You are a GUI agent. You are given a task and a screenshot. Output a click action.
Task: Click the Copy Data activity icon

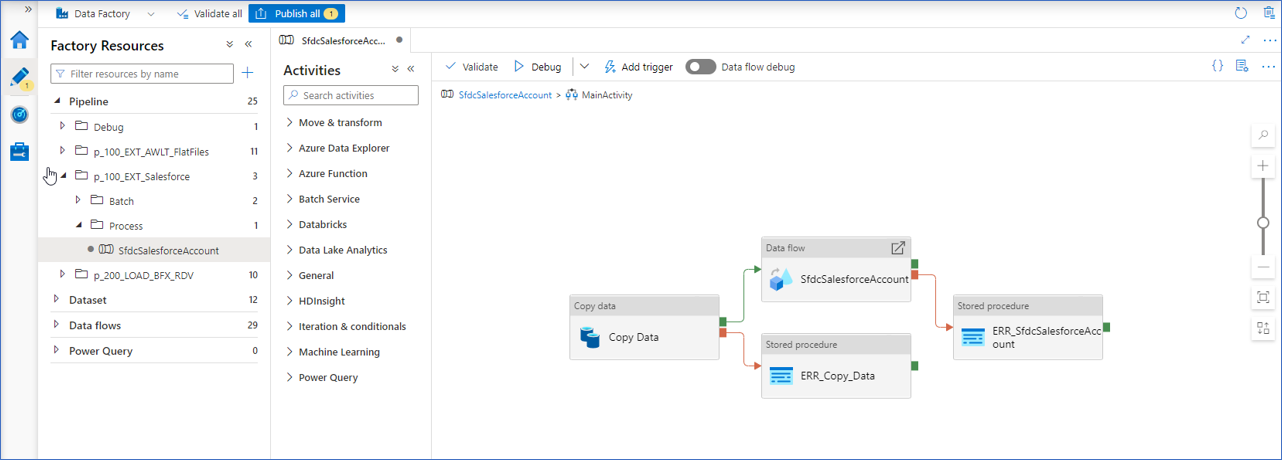click(x=590, y=338)
